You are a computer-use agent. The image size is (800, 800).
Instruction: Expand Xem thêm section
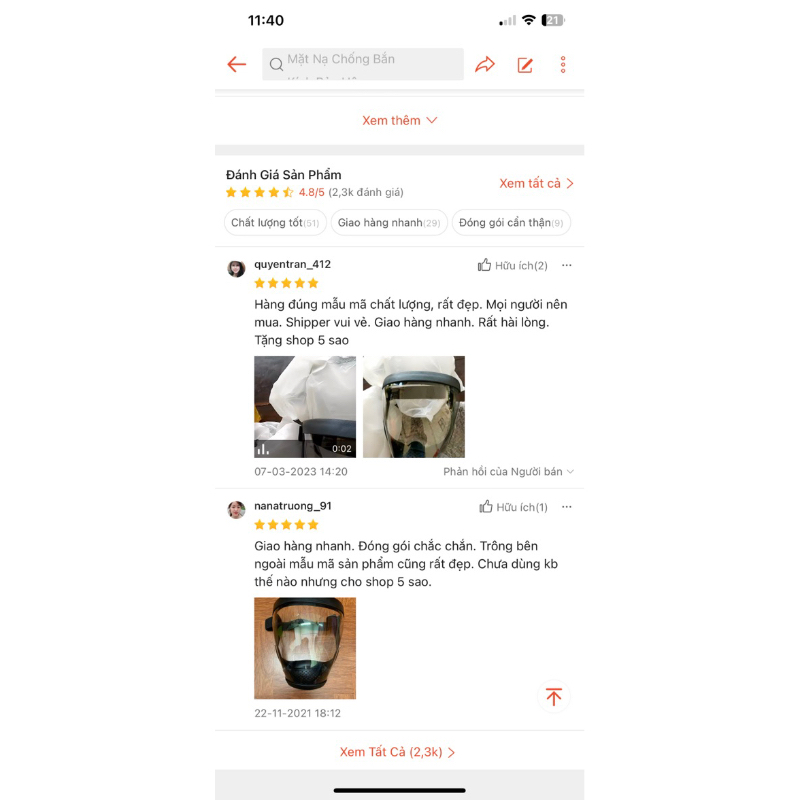point(399,120)
